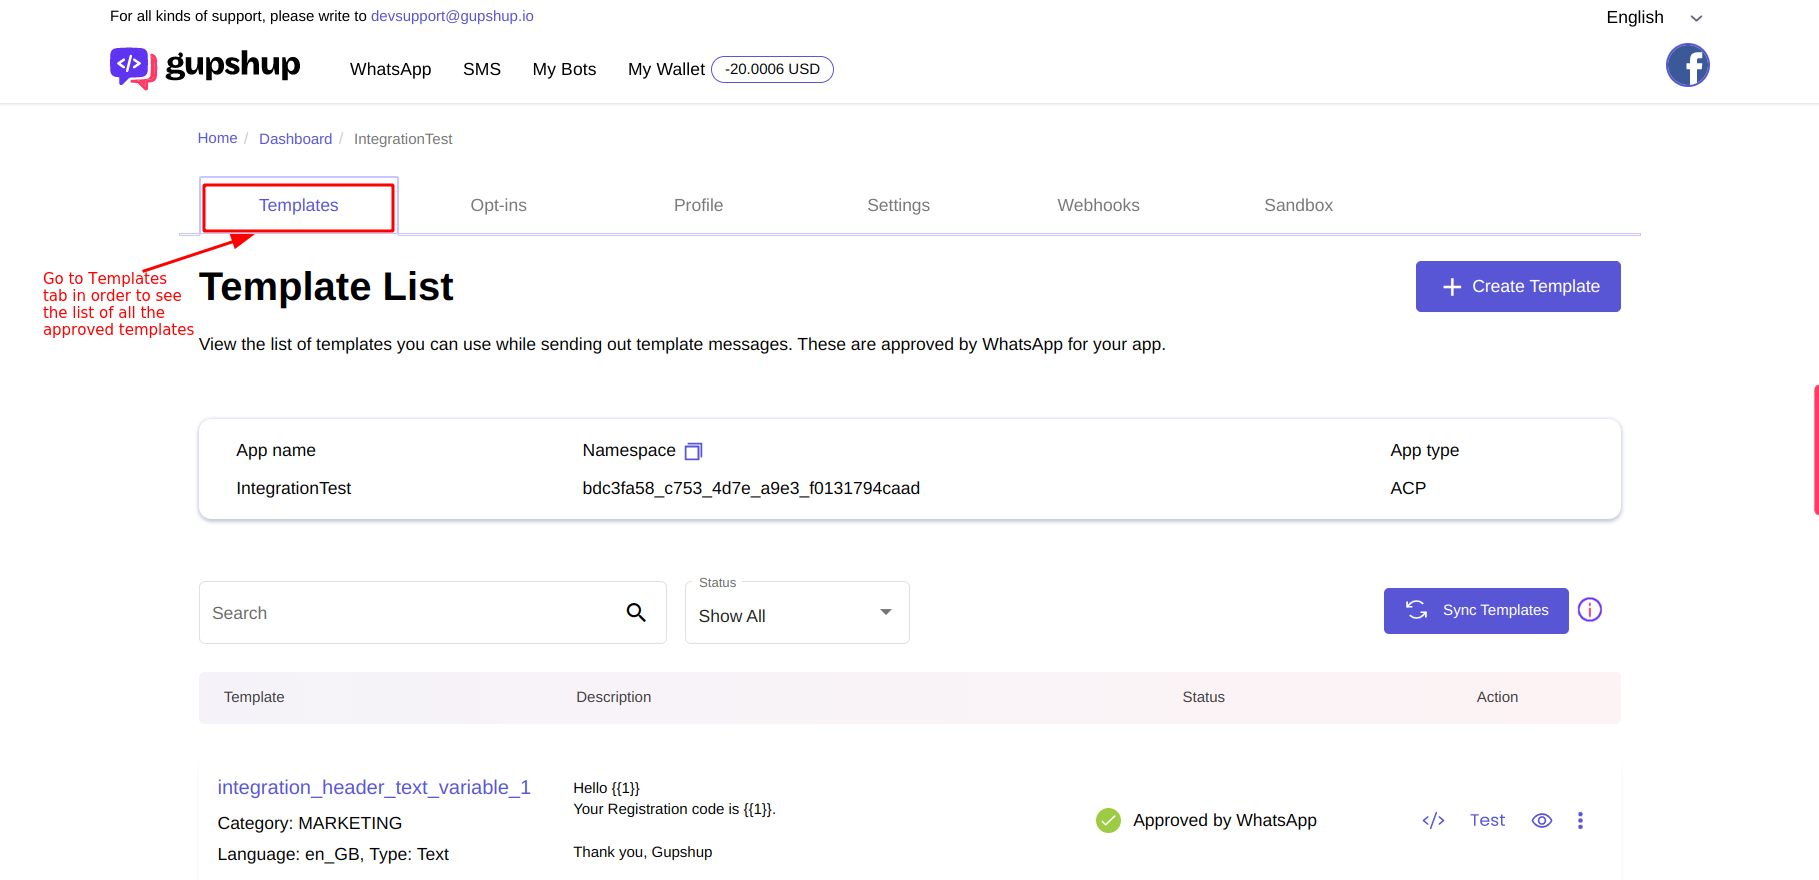Click the IntegrationTest breadcrumb text
The height and width of the screenshot is (880, 1819).
[403, 139]
